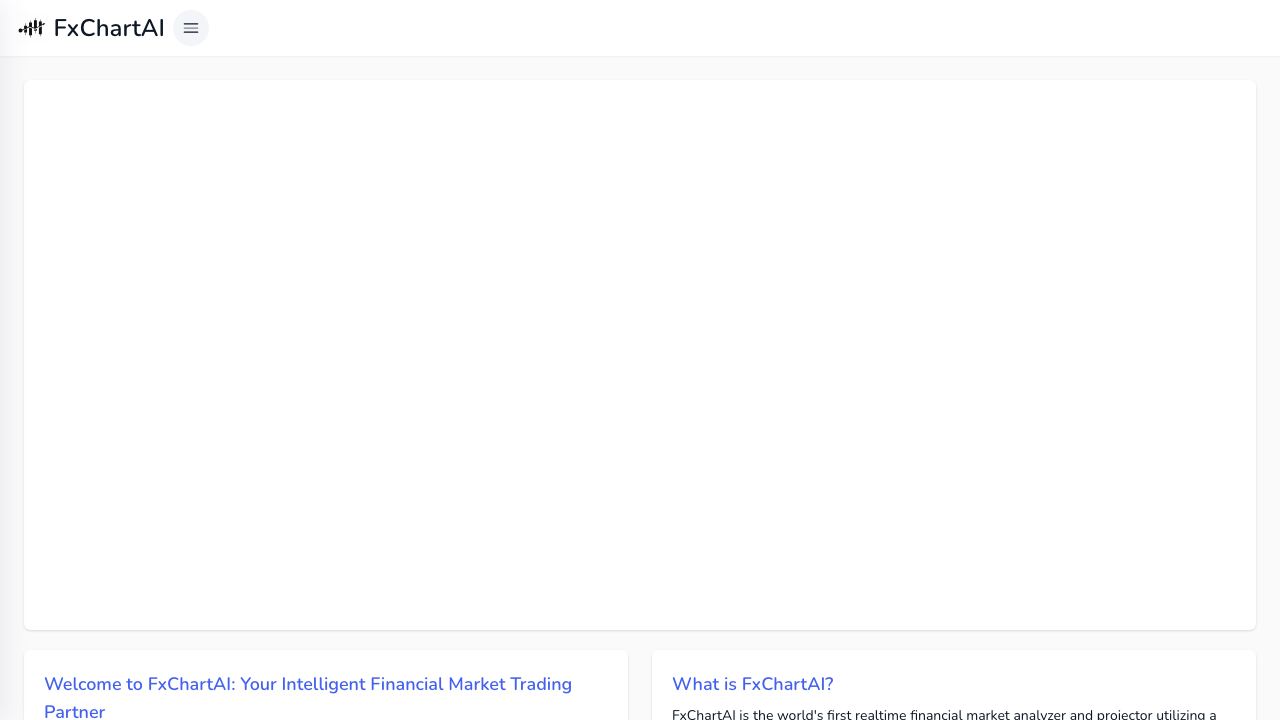Click the FxChartAI candlestick logo icon
This screenshot has width=1280, height=720.
[31, 28]
